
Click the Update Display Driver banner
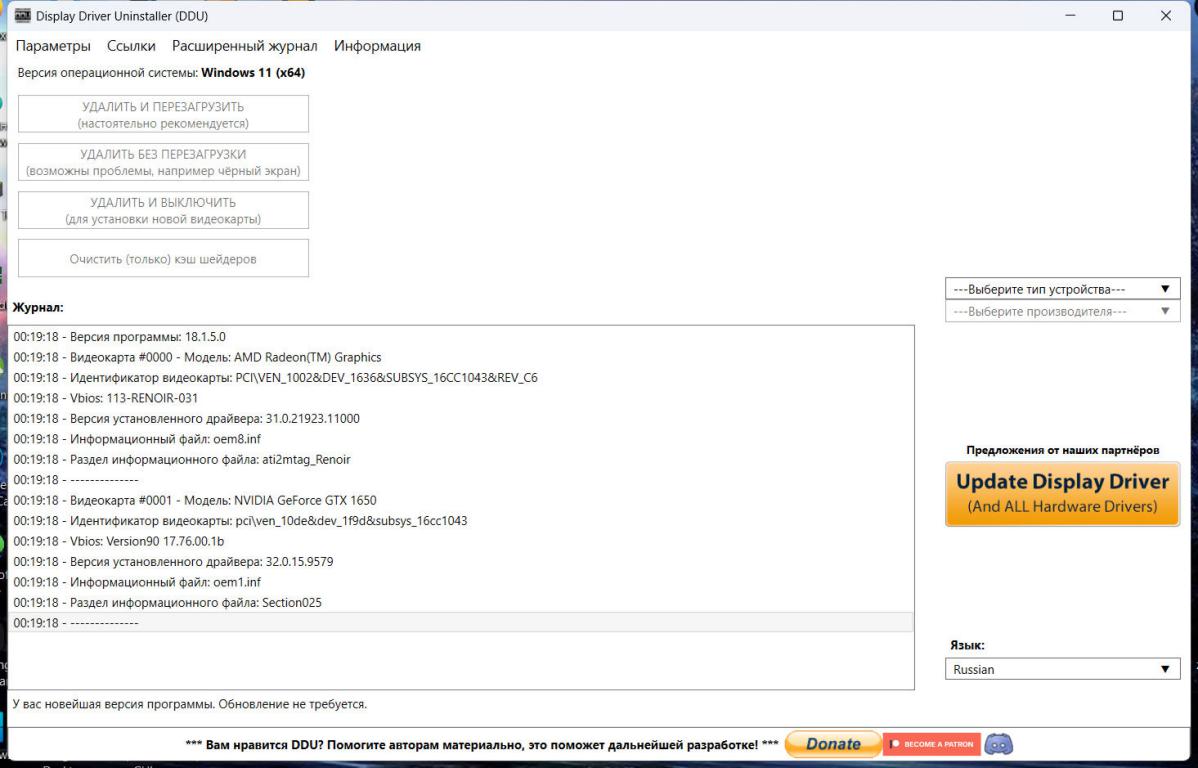click(1062, 493)
